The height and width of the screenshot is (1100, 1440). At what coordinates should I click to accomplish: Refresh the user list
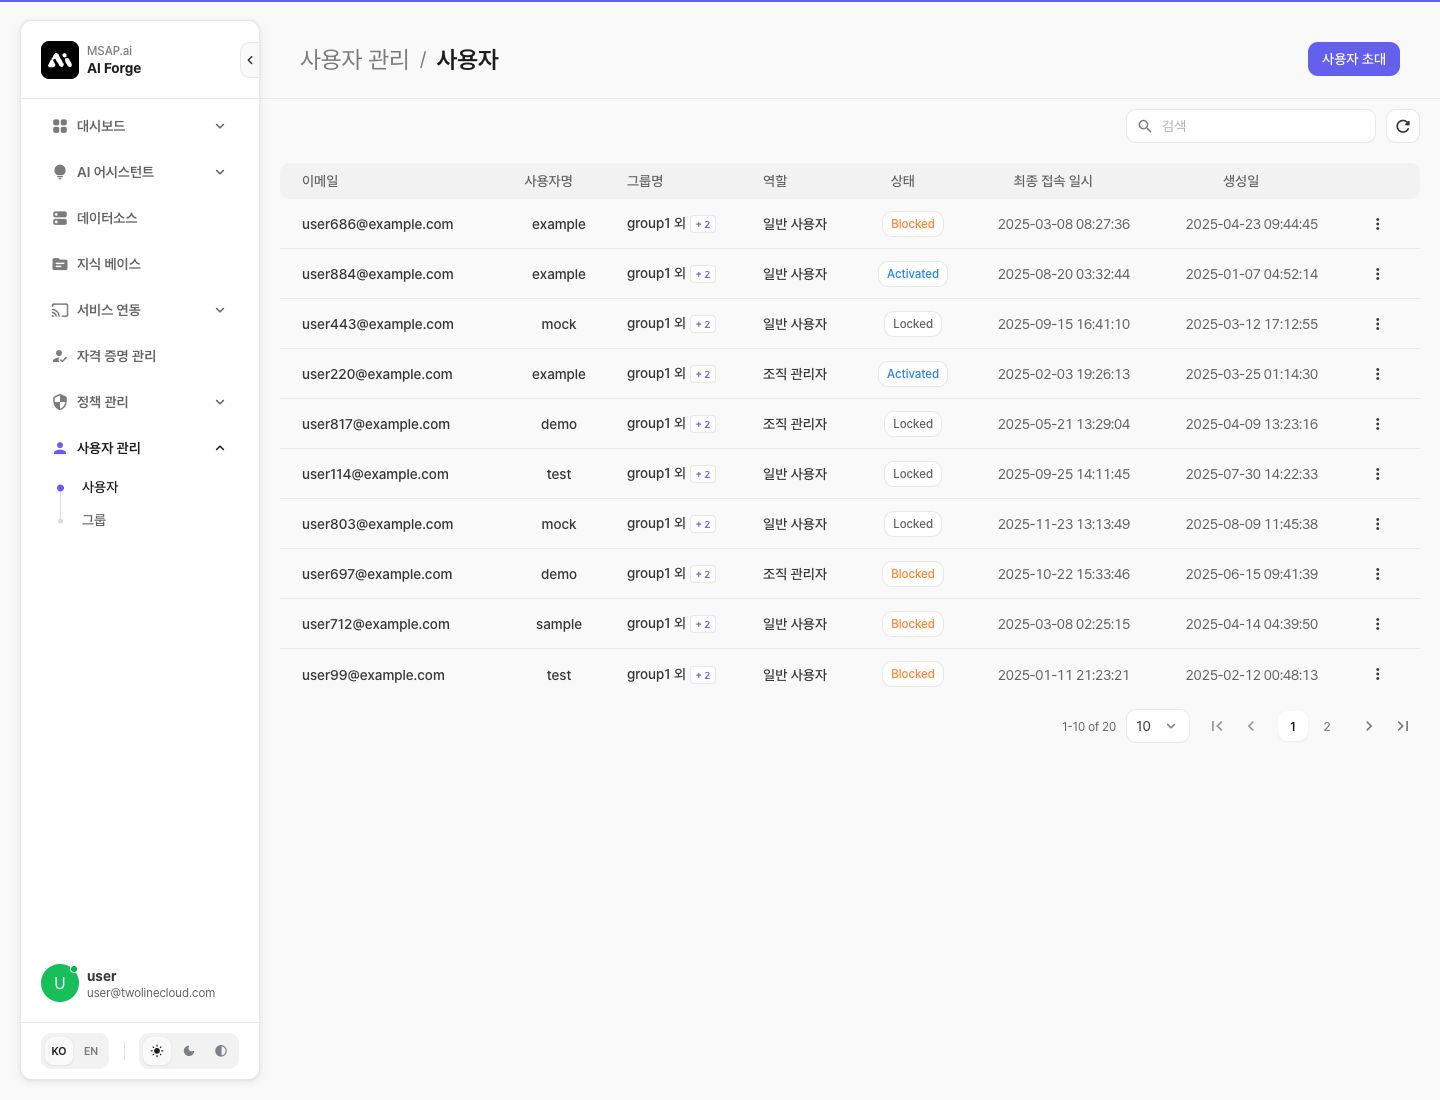[1403, 126]
